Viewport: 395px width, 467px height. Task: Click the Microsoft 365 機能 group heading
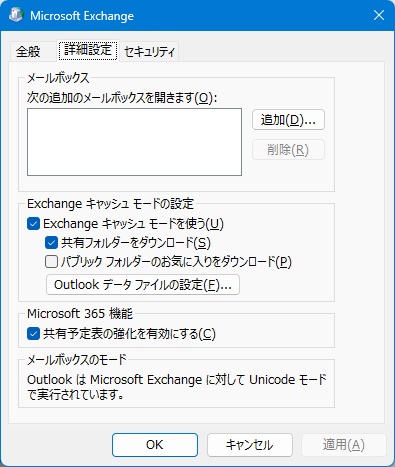(x=80, y=314)
